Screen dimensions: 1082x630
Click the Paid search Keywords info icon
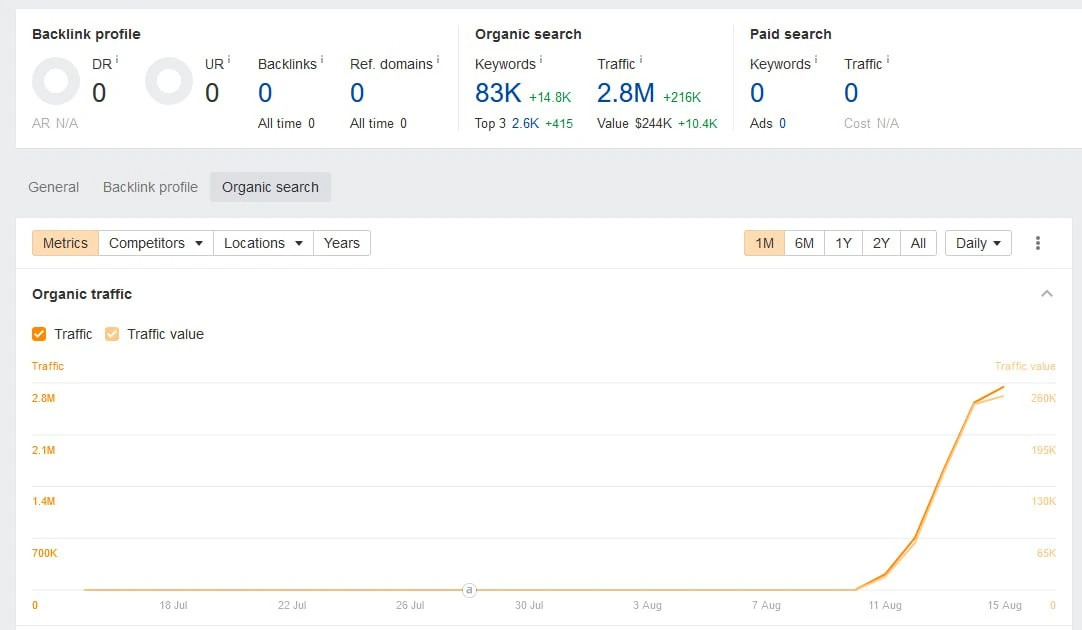point(816,60)
